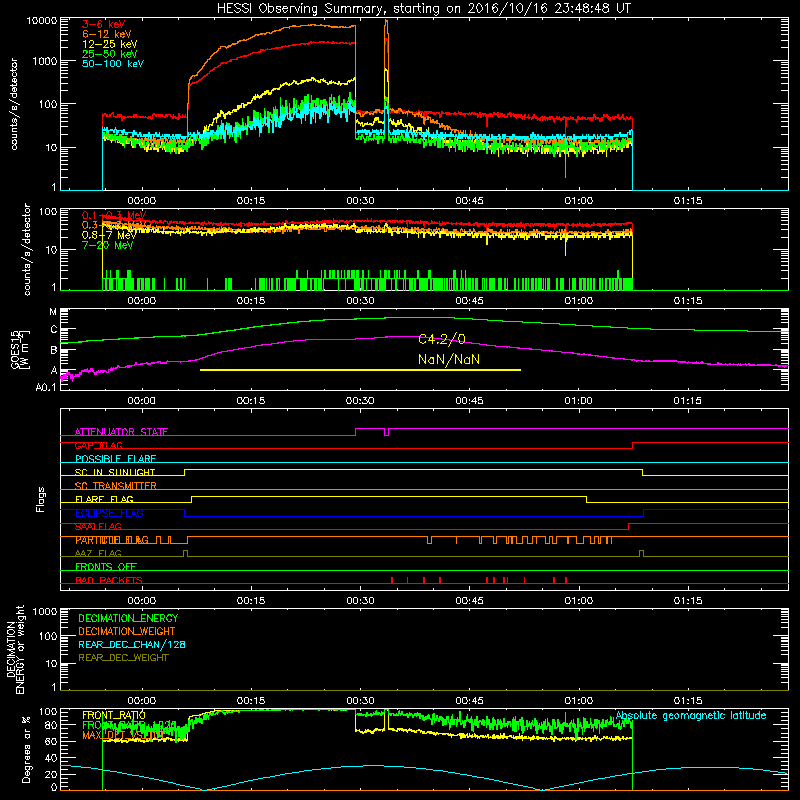Viewport: 800px width, 800px height.
Task: Click the REAR_DEC_CHAN/128 legend label
Action: point(132,644)
